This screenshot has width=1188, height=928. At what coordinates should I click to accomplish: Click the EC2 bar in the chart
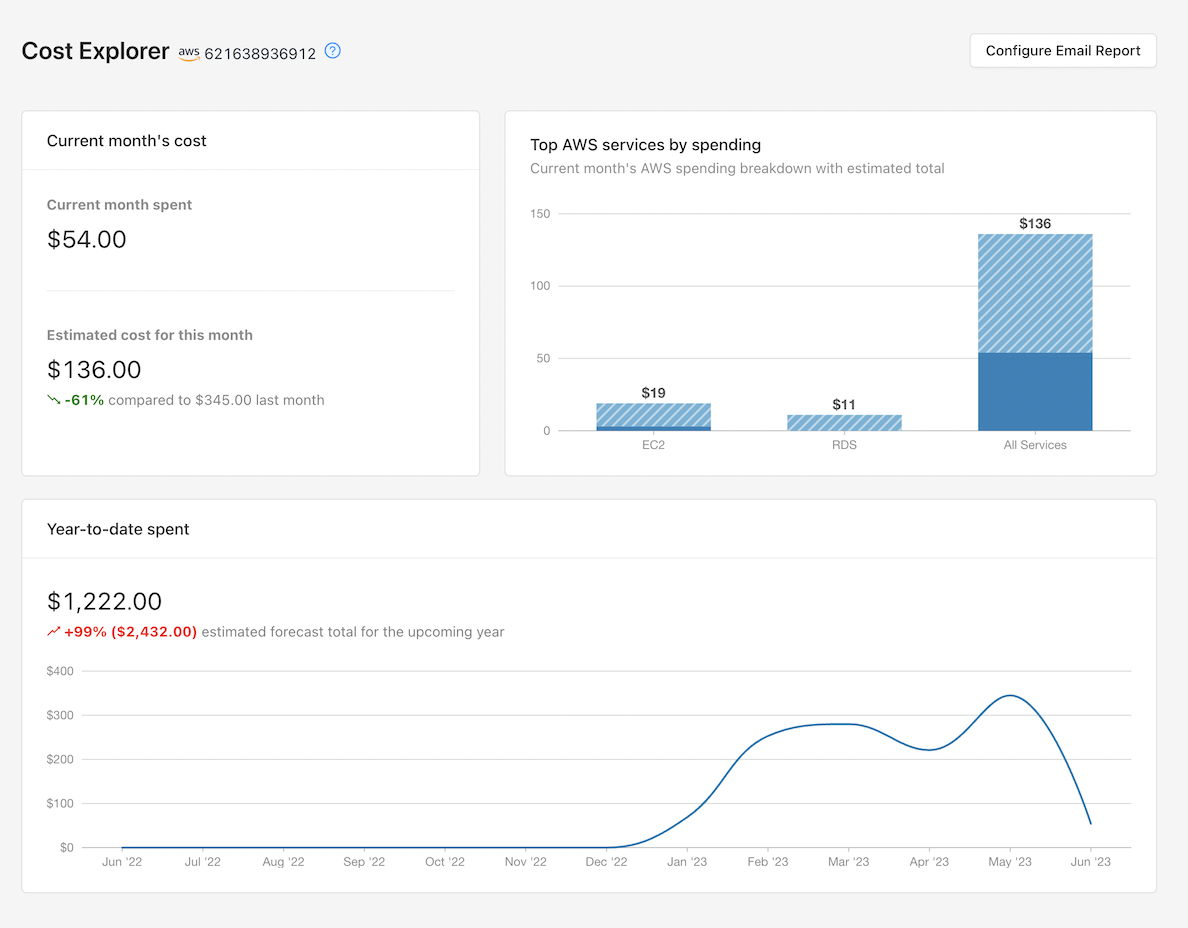click(x=653, y=417)
